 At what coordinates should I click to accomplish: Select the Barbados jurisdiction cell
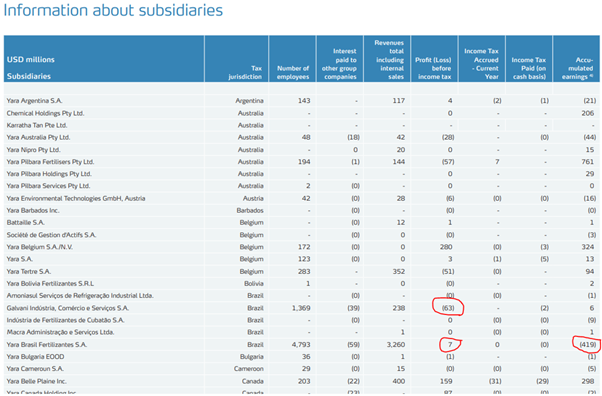250,210
